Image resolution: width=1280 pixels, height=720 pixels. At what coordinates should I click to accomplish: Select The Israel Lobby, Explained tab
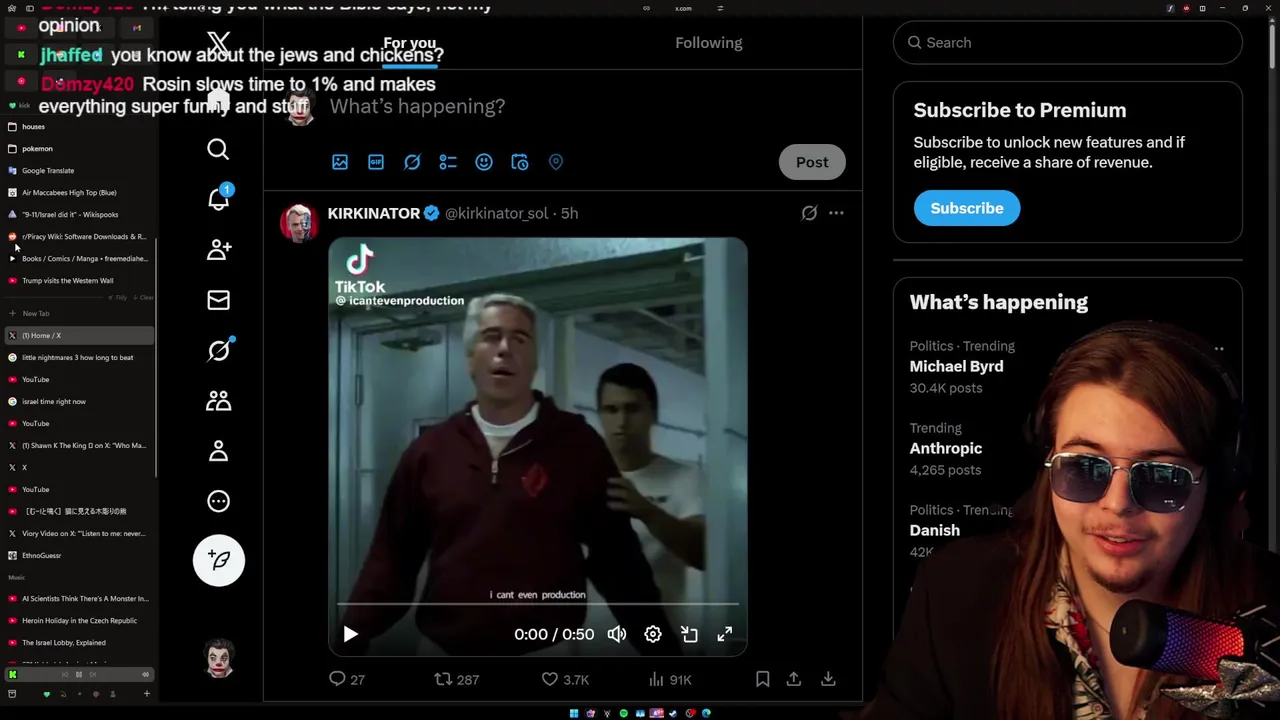tap(79, 642)
